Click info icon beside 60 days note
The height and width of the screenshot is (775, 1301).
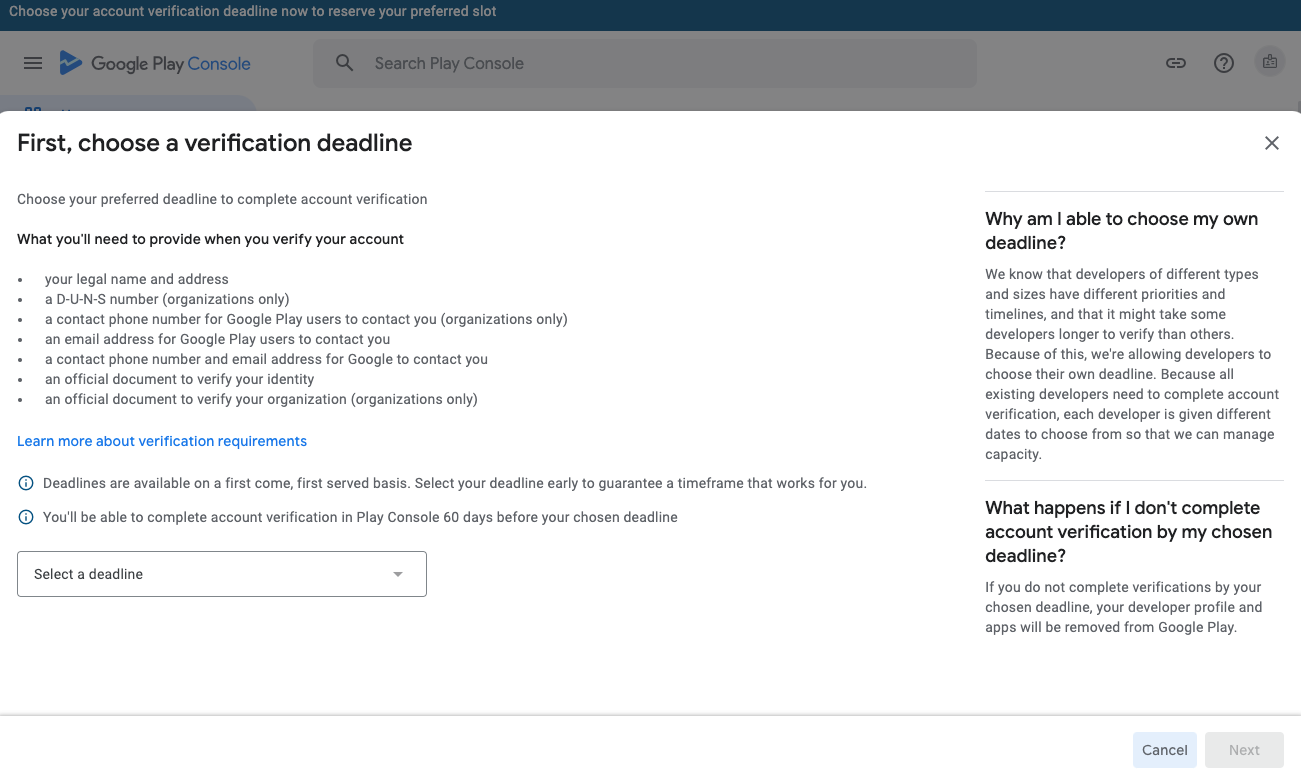[x=27, y=518]
